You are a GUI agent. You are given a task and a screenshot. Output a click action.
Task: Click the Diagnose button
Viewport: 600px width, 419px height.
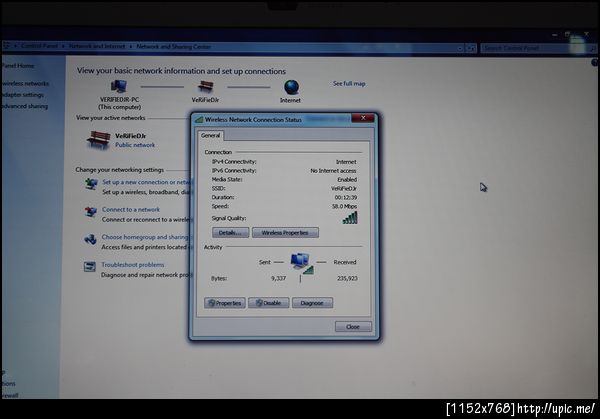tap(312, 303)
